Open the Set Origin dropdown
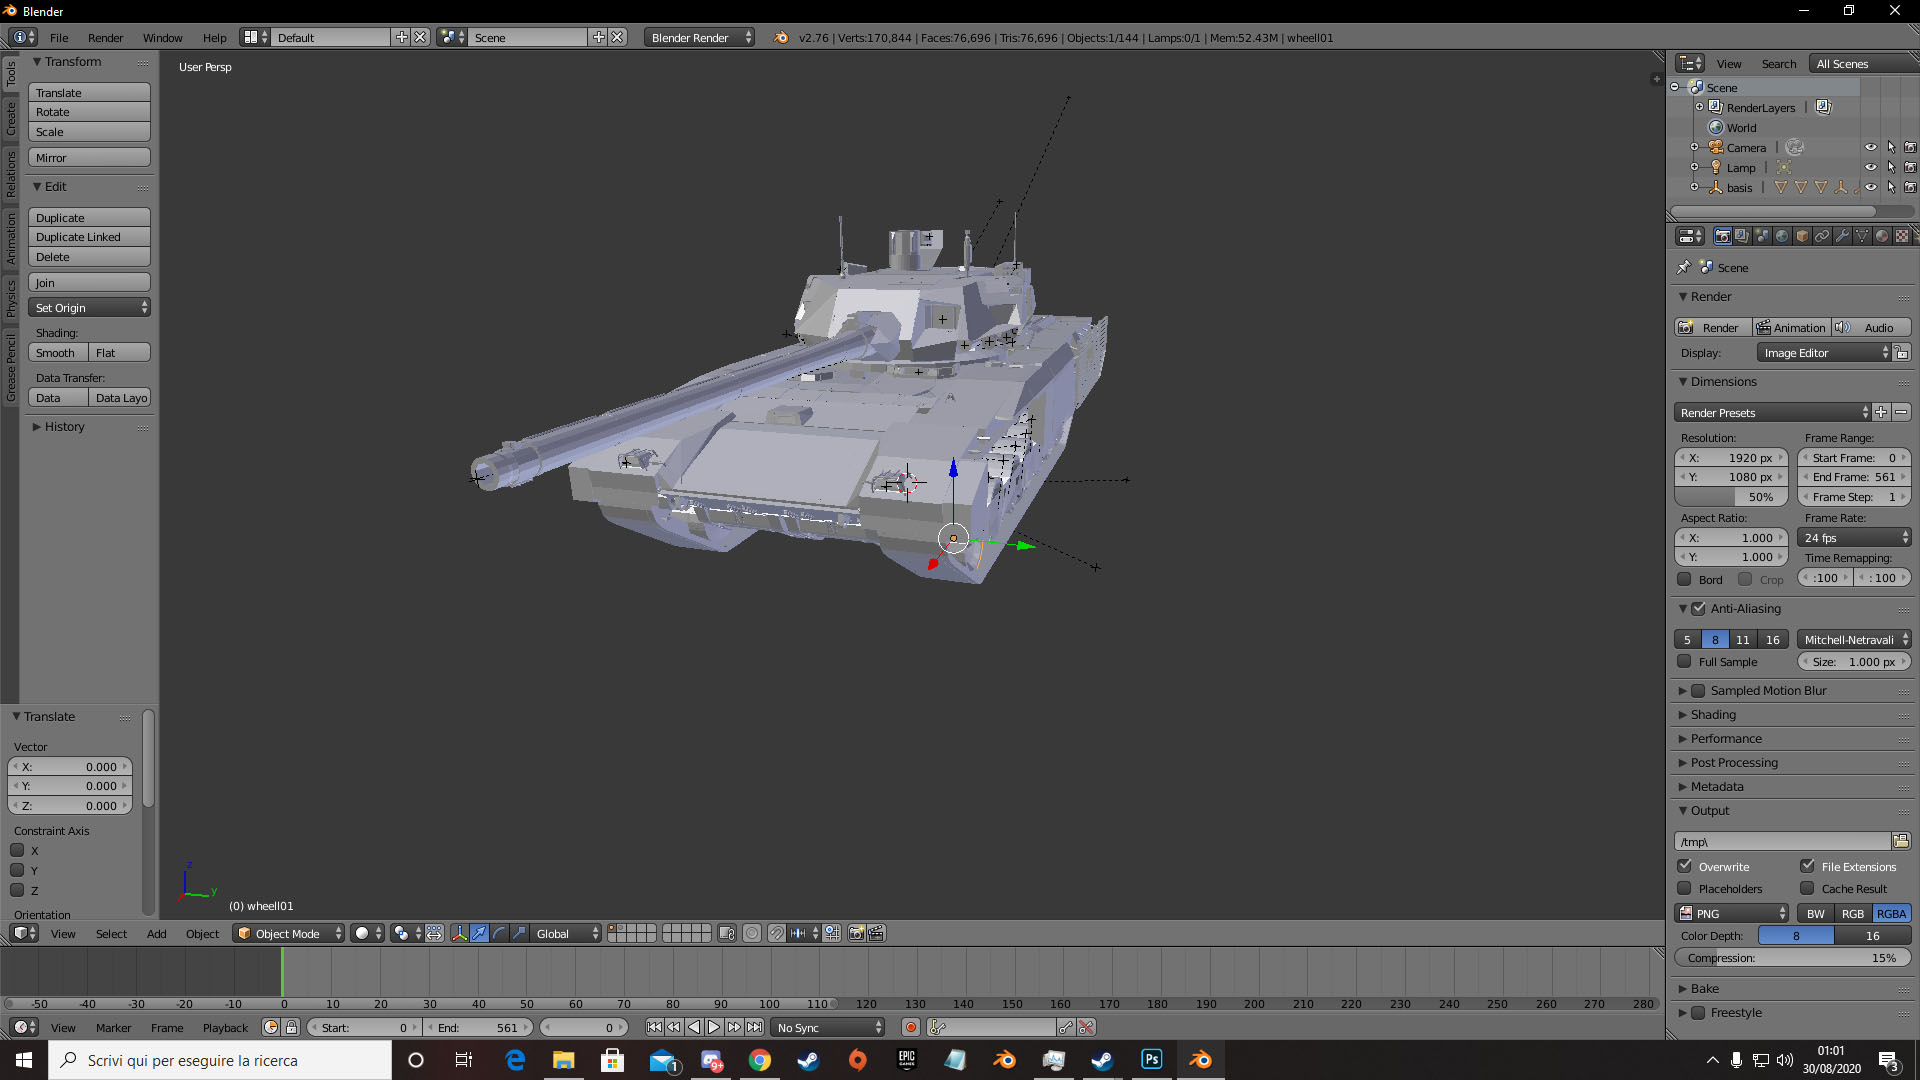This screenshot has height=1080, width=1920. 89,308
